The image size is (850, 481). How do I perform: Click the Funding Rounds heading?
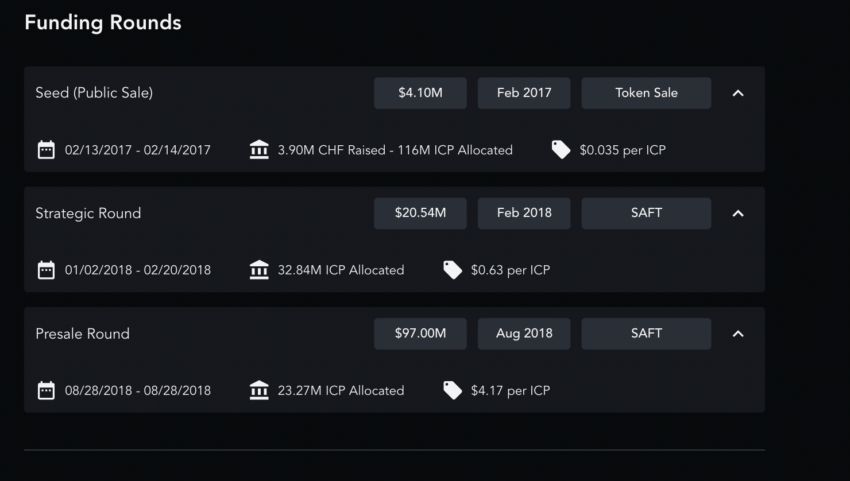[x=103, y=22]
